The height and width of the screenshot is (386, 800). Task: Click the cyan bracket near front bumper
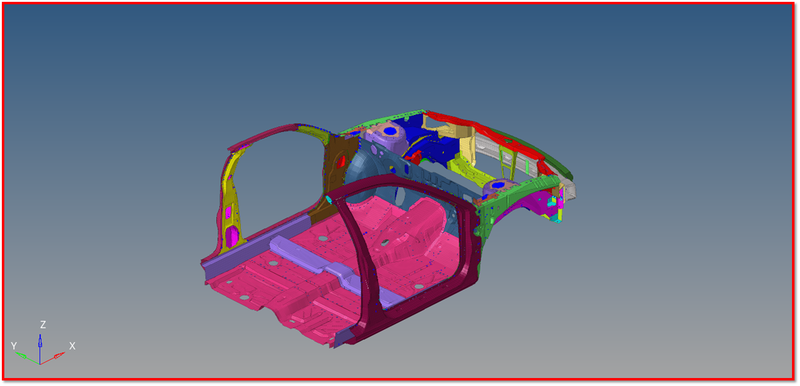[x=556, y=209]
